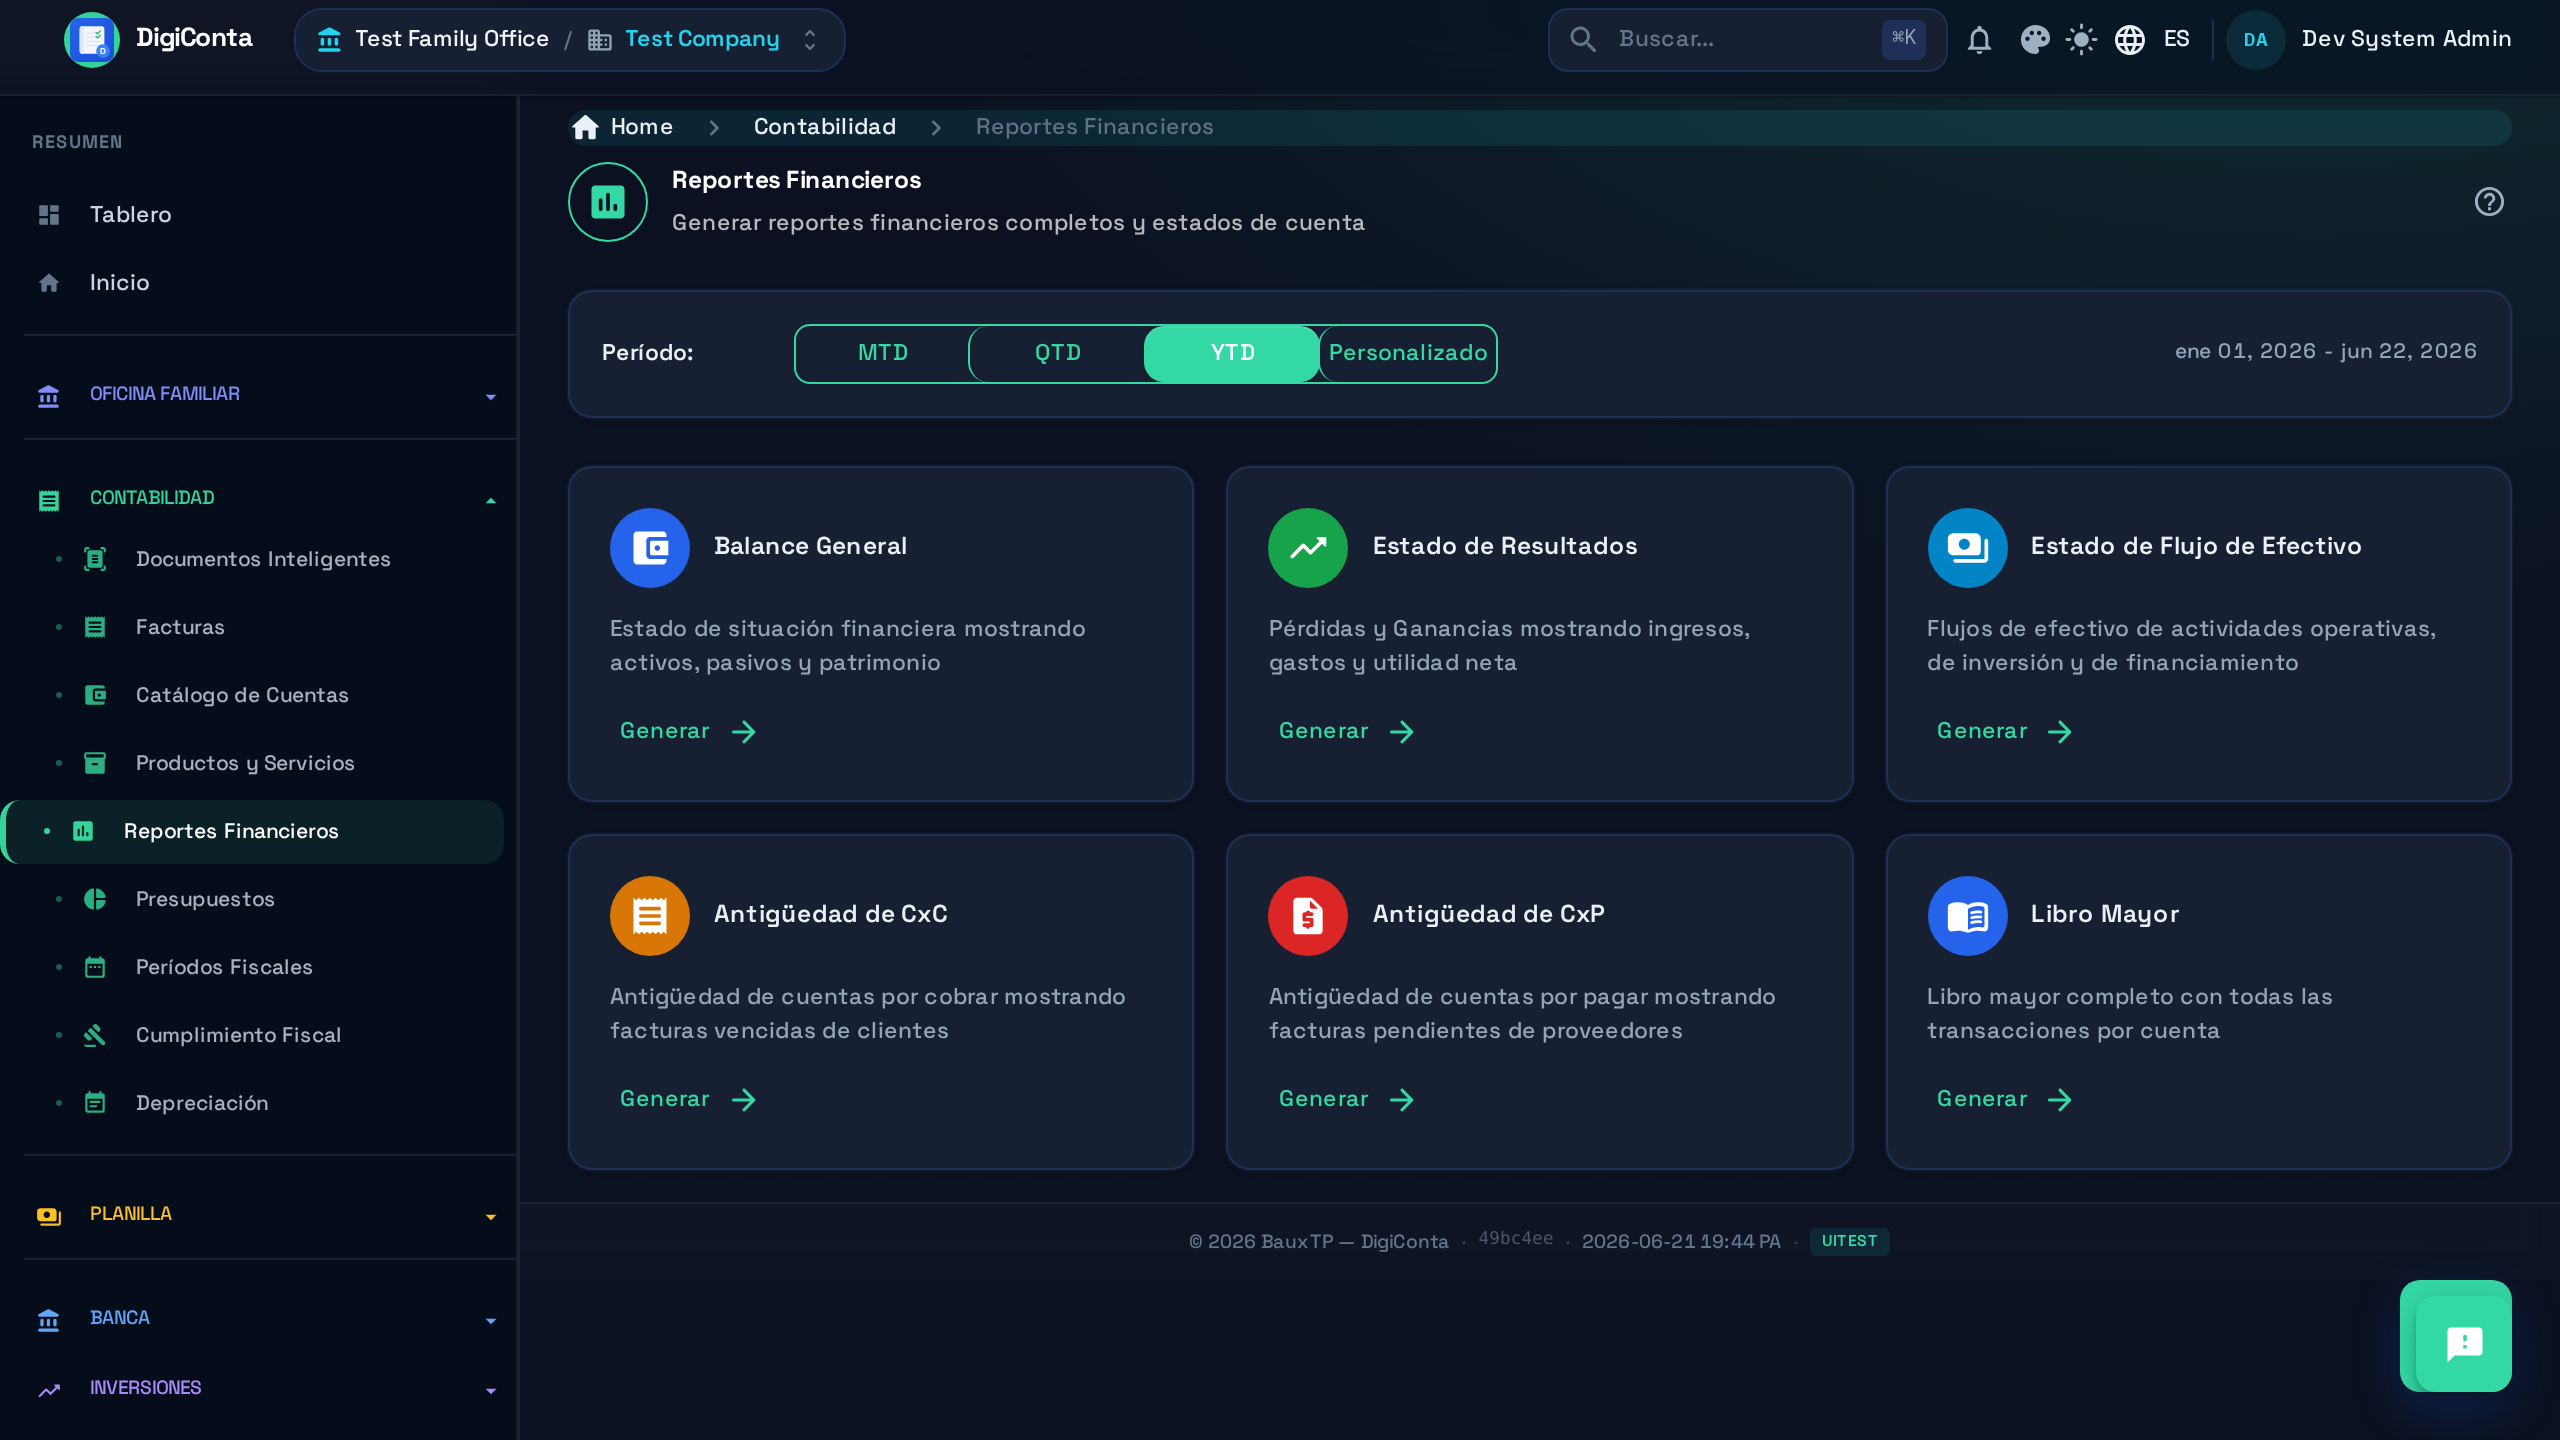This screenshot has width=2560, height=1440.
Task: Toggle light mode sun icon
Action: click(x=2081, y=40)
